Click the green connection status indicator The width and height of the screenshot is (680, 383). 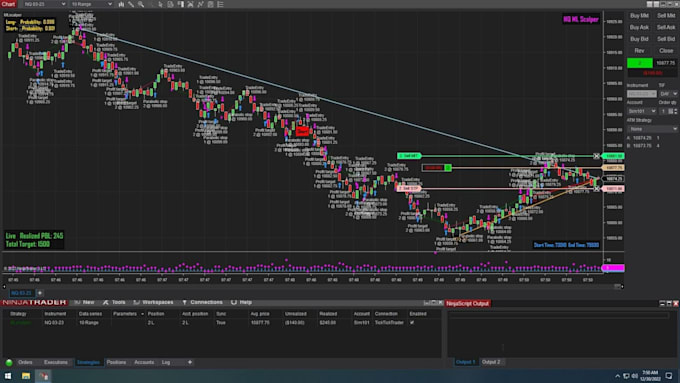tap(9, 363)
